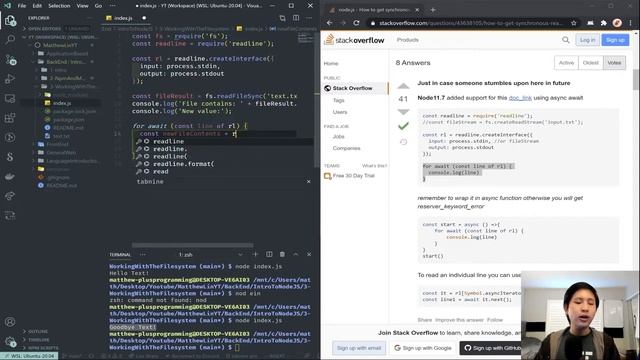The width and height of the screenshot is (640, 360).
Task: Open the Accounts icon in VS Code activity bar
Action: (x=10, y=322)
